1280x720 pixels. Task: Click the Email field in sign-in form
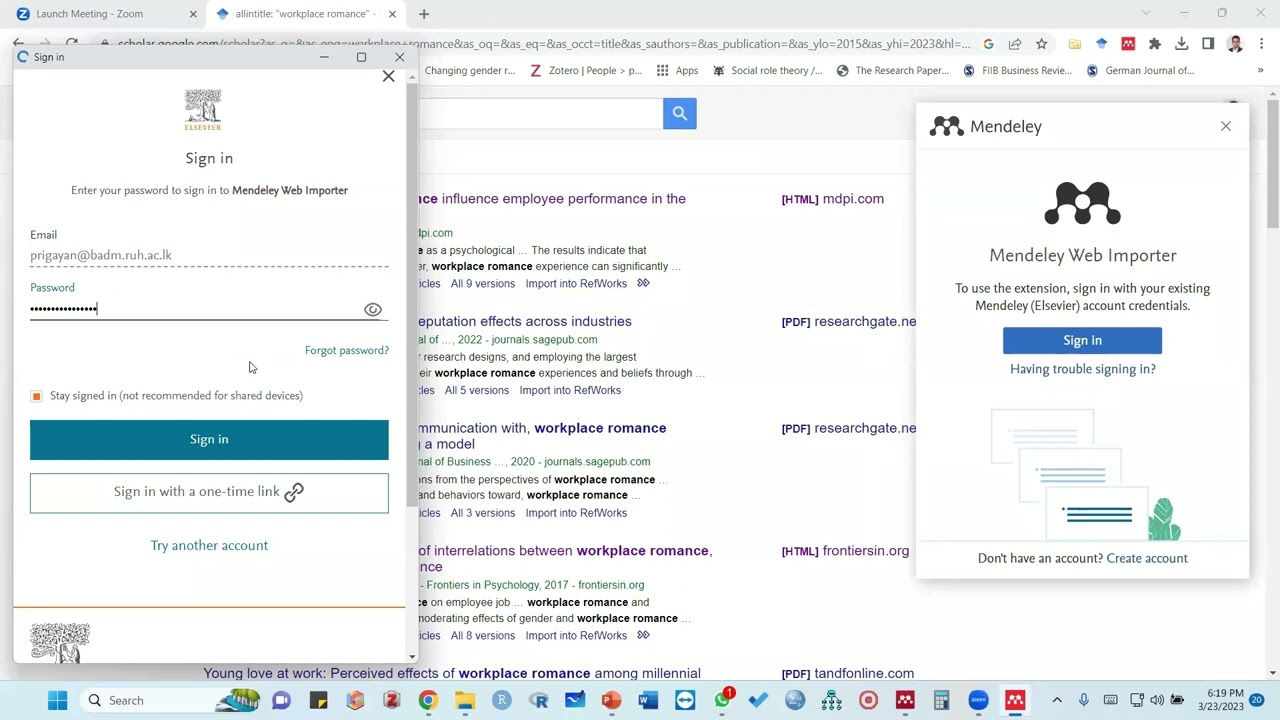pyautogui.click(x=209, y=256)
